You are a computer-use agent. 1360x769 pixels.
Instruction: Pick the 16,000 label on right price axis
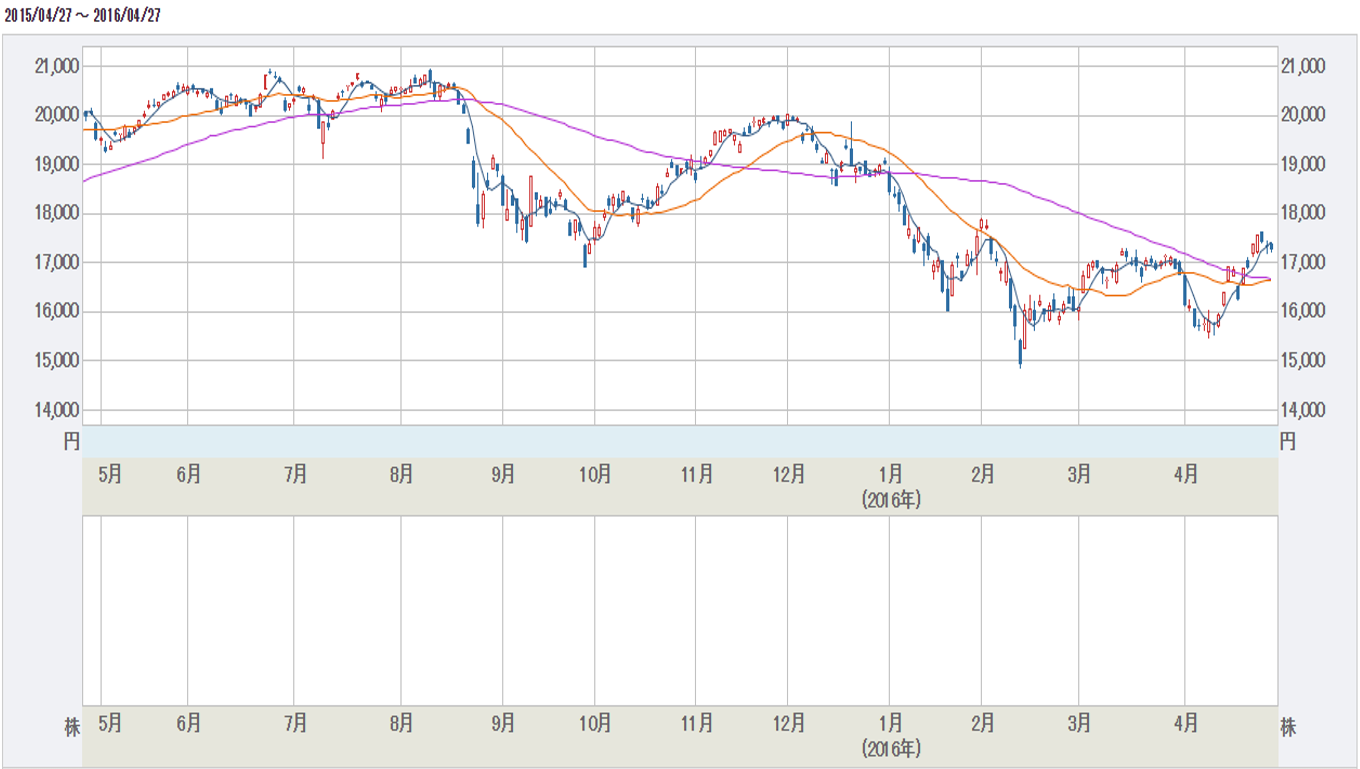tap(1303, 311)
